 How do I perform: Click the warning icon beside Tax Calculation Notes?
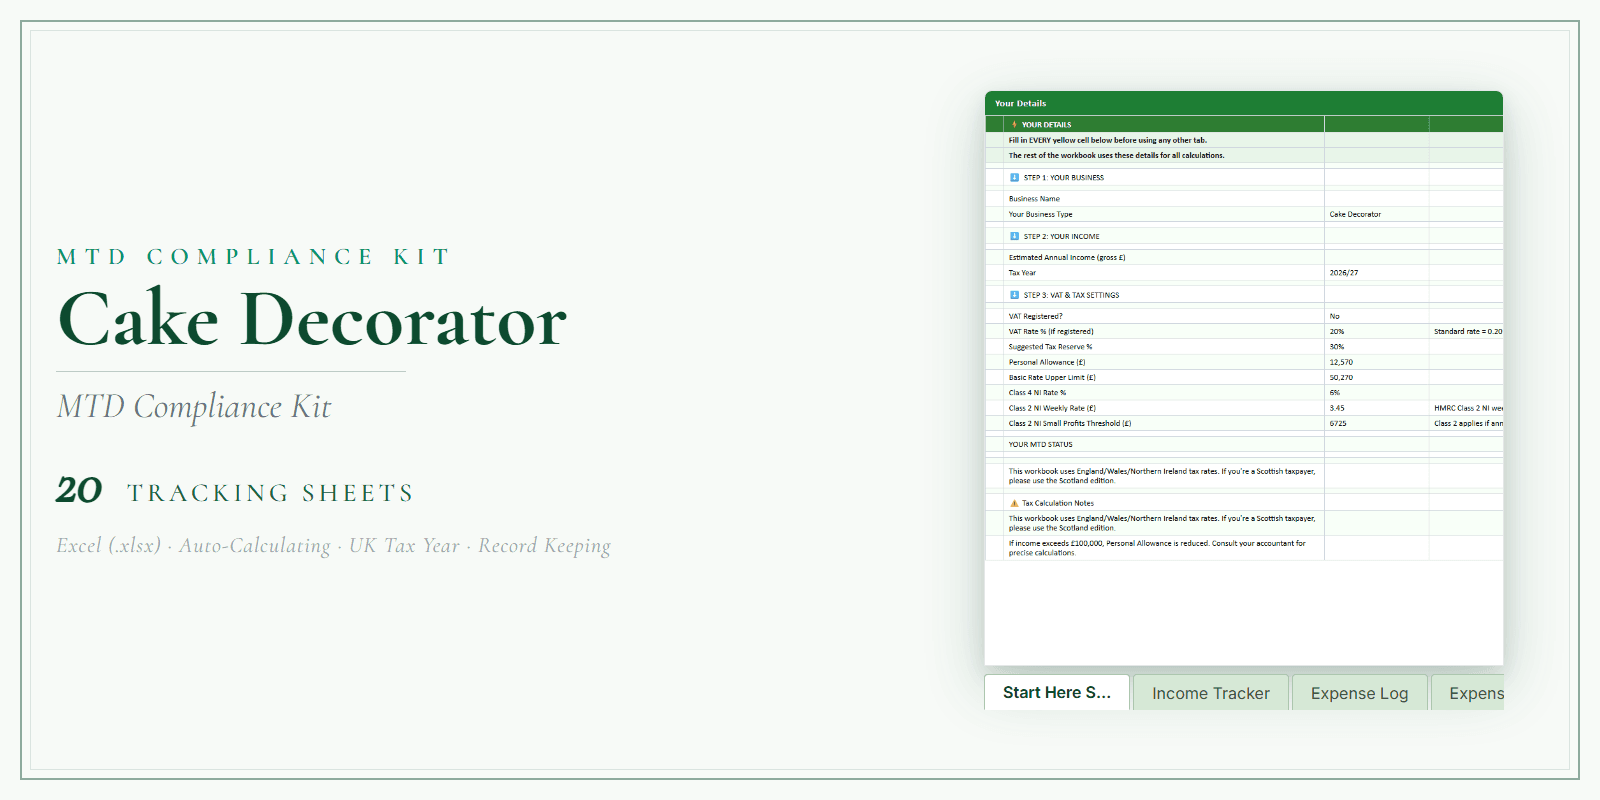click(x=1014, y=504)
